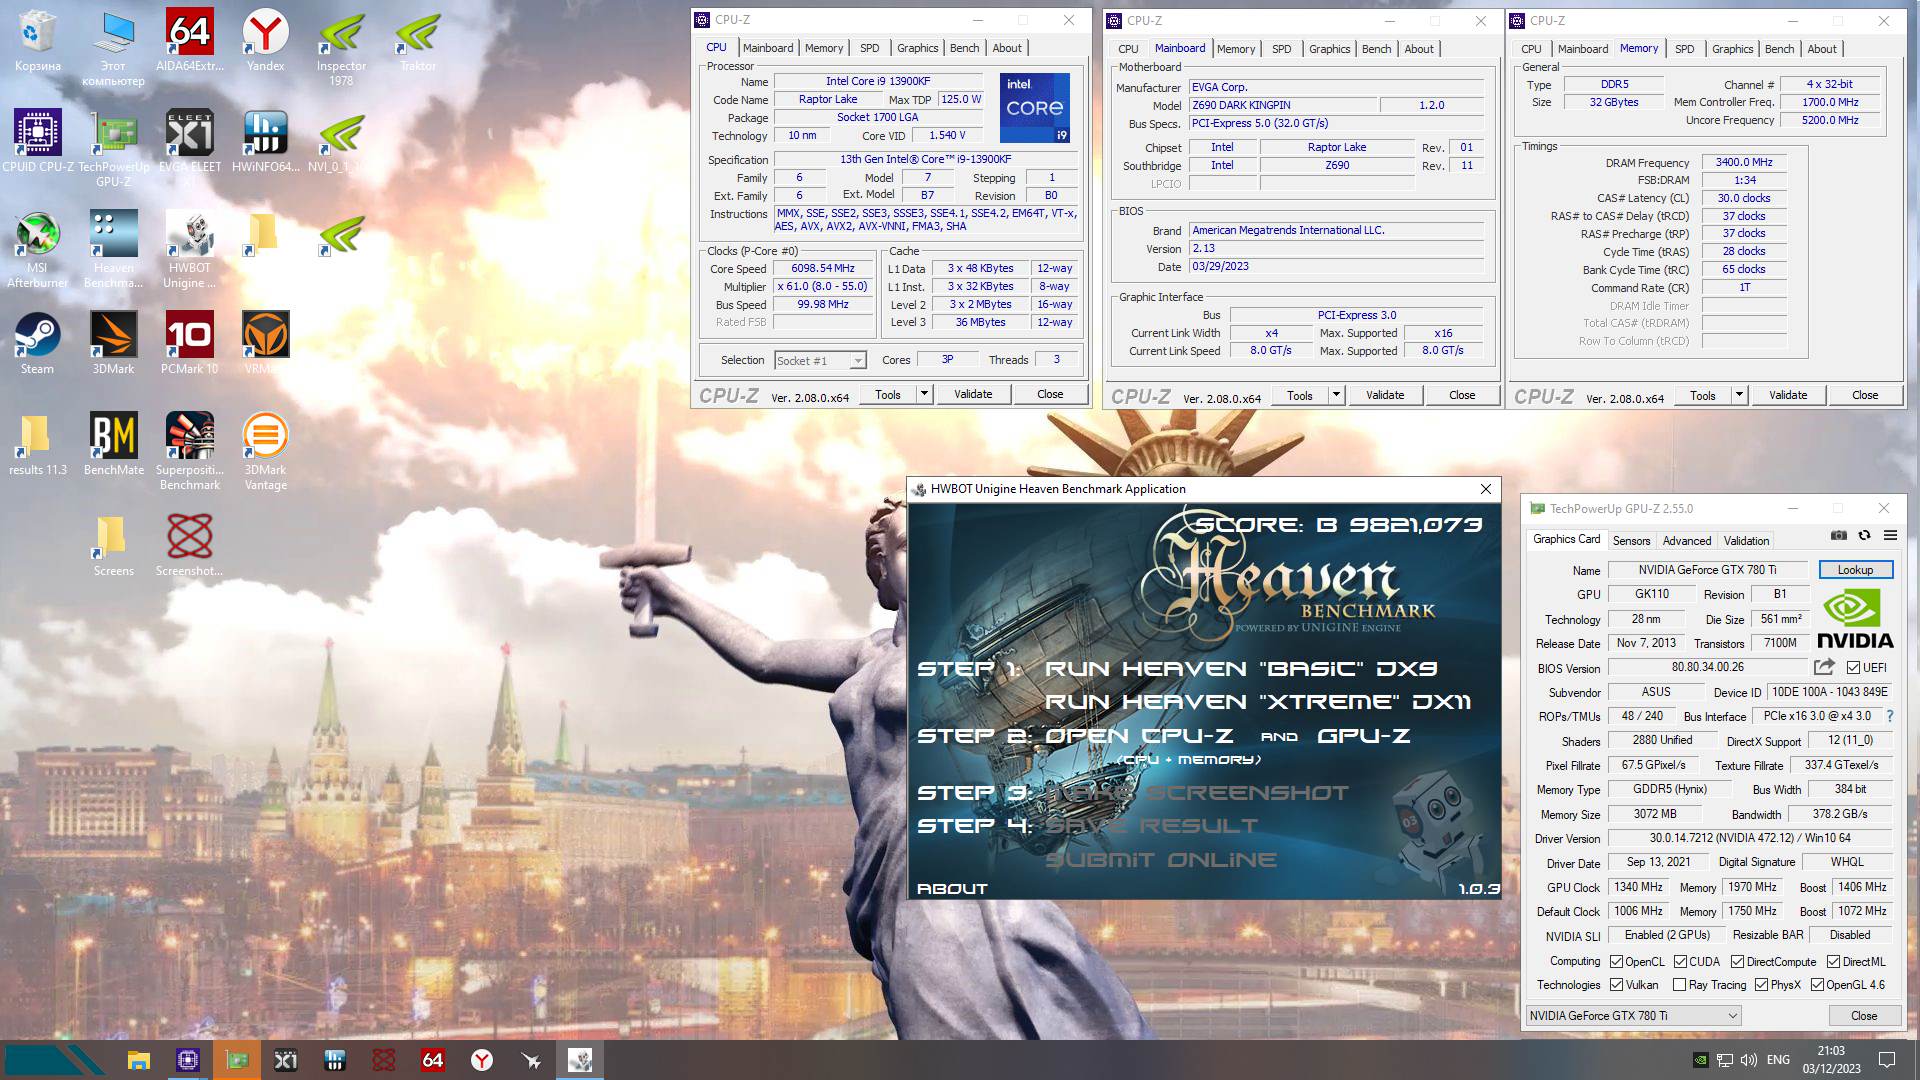Click Tools button in Mainboard CPU-Z window
This screenshot has height=1080, width=1920.
click(1300, 395)
